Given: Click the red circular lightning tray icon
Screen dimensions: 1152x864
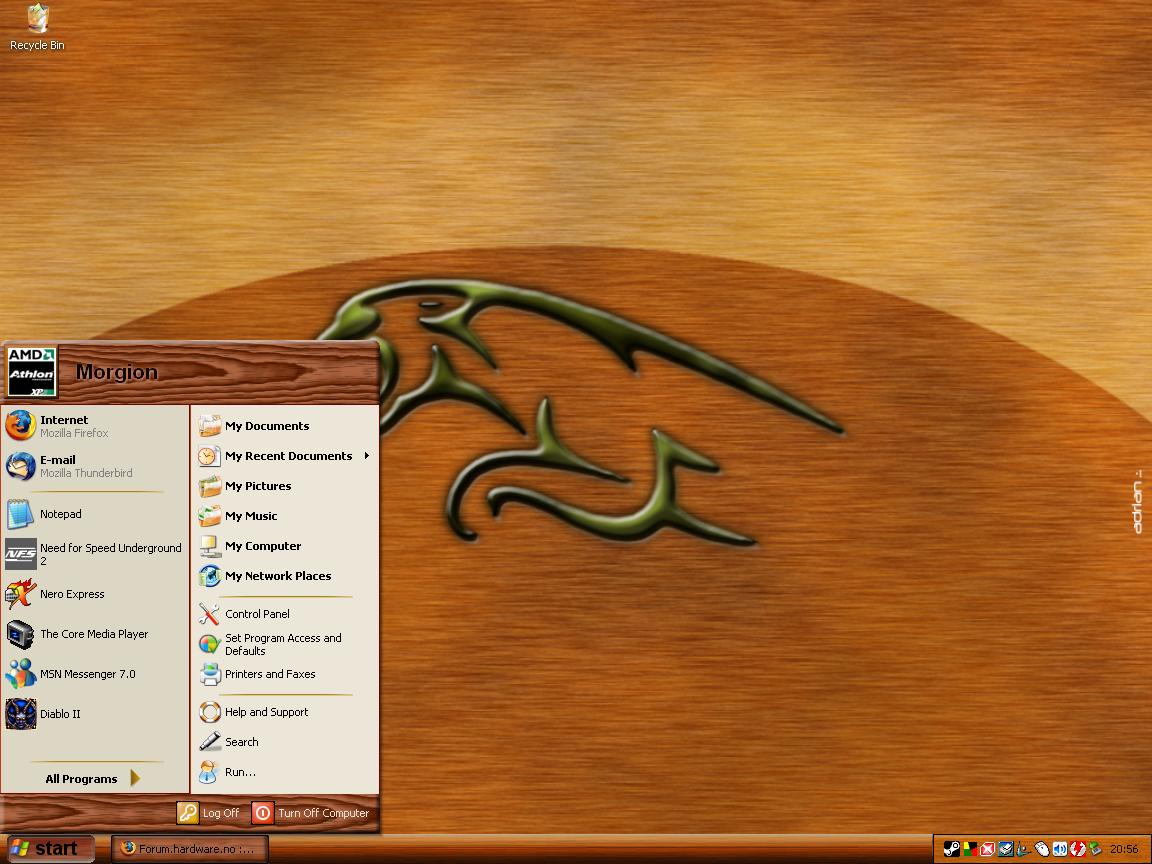Looking at the screenshot, I should point(1078,849).
